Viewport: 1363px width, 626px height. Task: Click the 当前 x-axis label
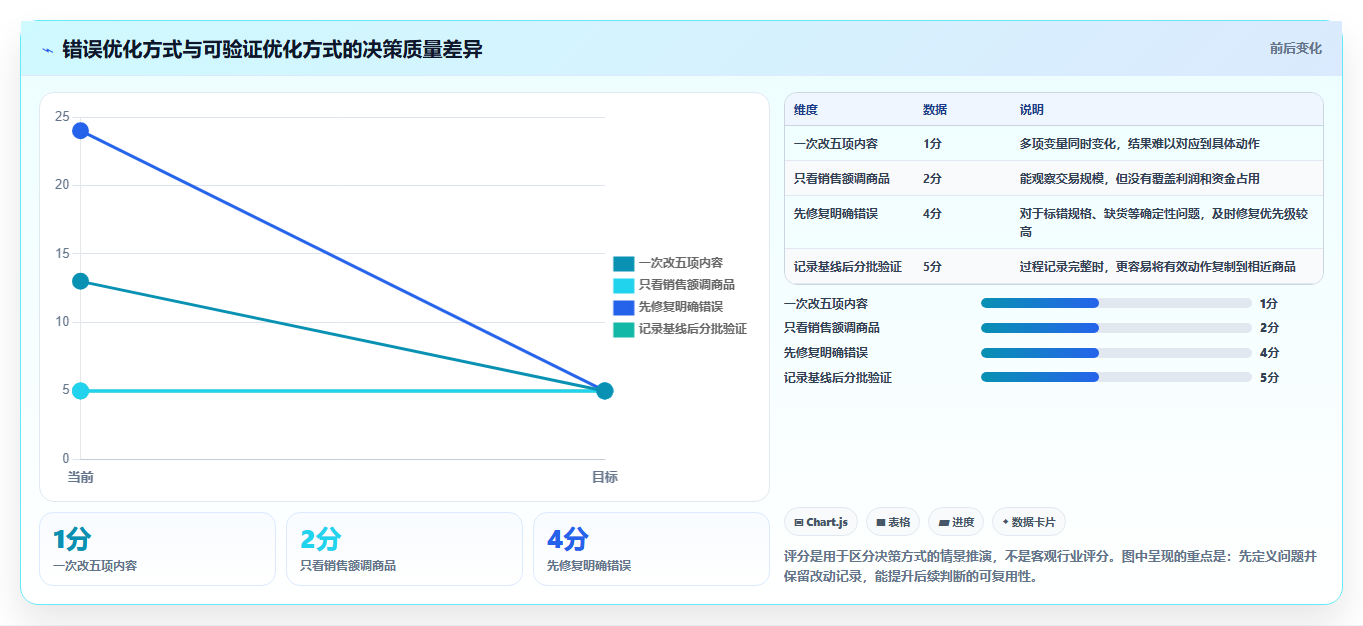[x=81, y=477]
